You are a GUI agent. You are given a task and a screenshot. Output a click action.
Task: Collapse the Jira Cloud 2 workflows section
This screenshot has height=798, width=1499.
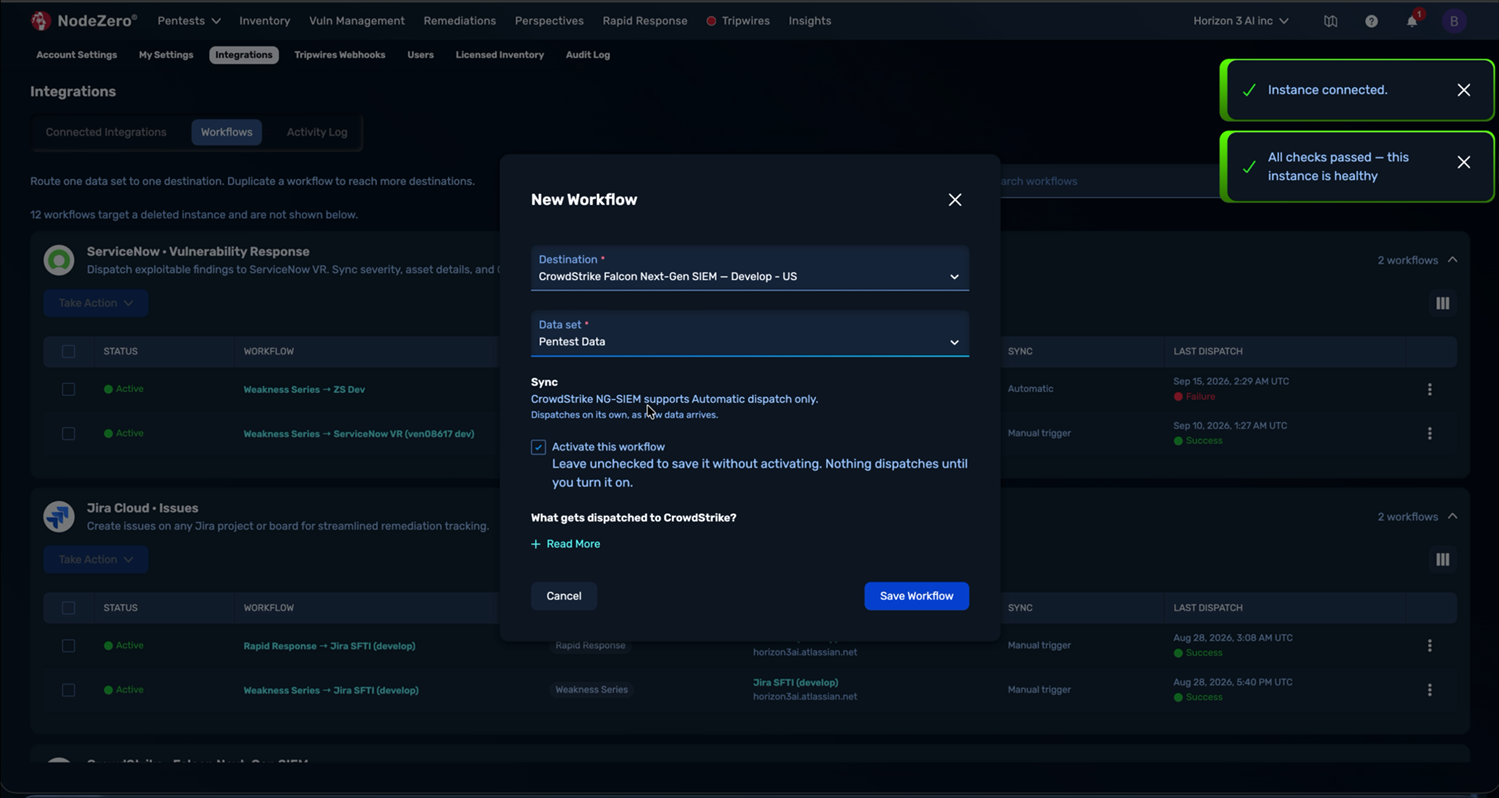tap(1417, 517)
